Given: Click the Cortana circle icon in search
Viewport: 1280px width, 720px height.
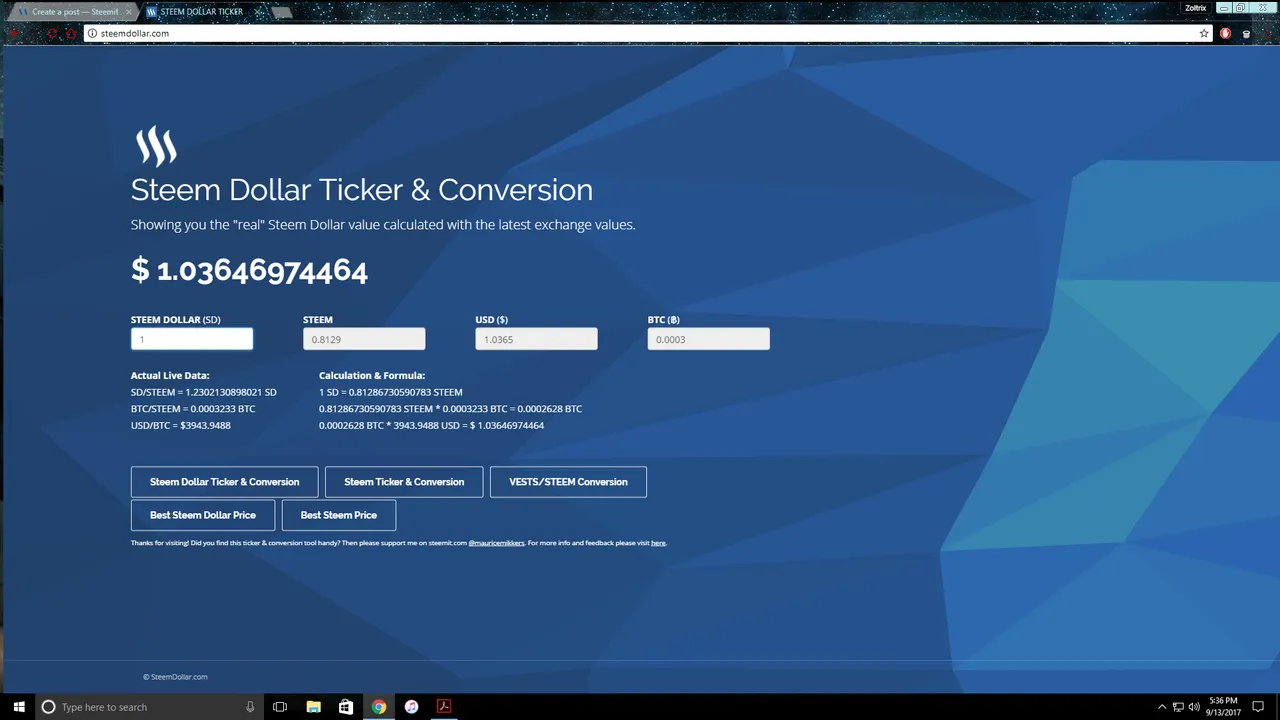Looking at the screenshot, I should click(x=48, y=707).
